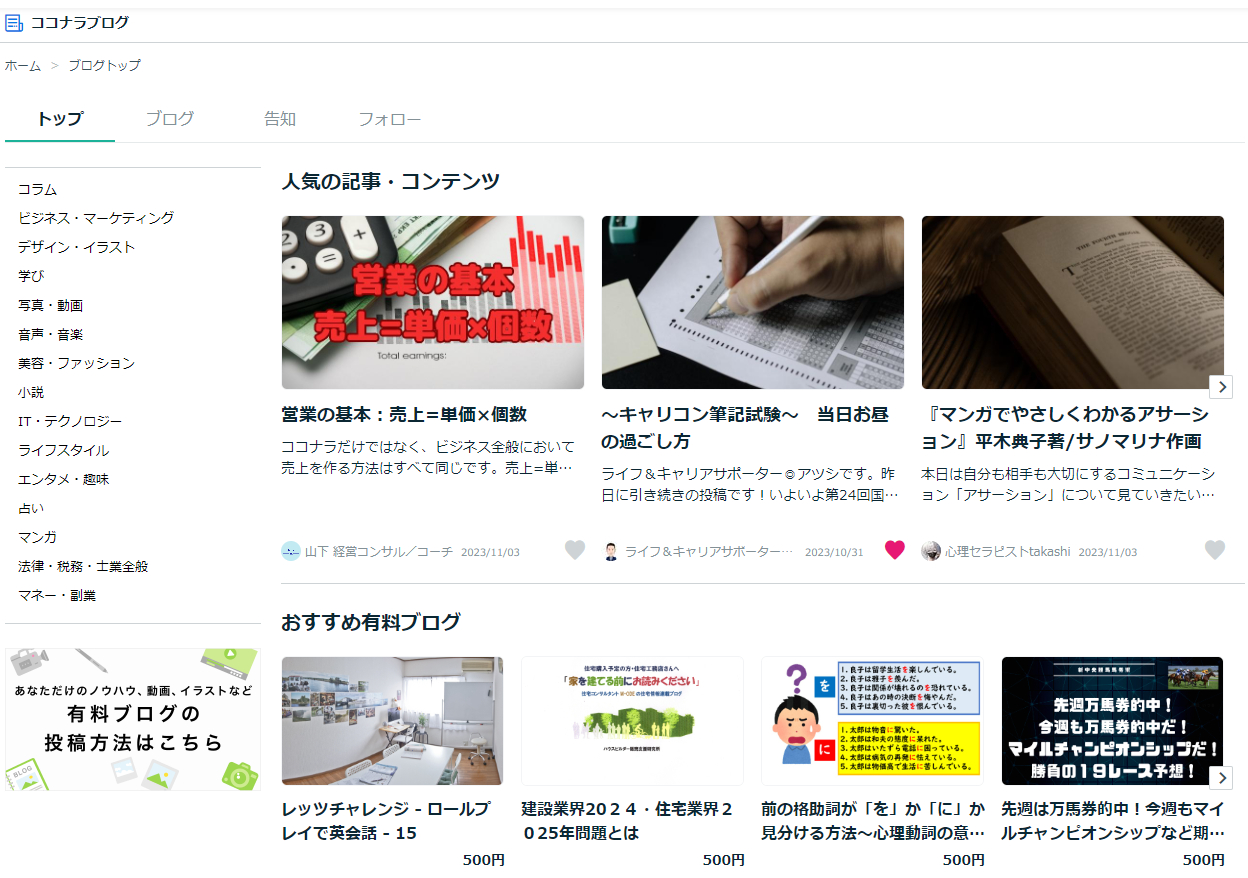Open 前の格助詞が「を」か「に」か title

pyautogui.click(x=873, y=821)
